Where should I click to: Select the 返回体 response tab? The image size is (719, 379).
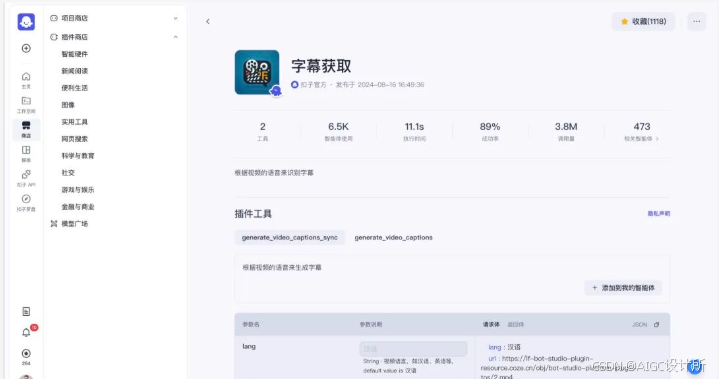click(515, 324)
